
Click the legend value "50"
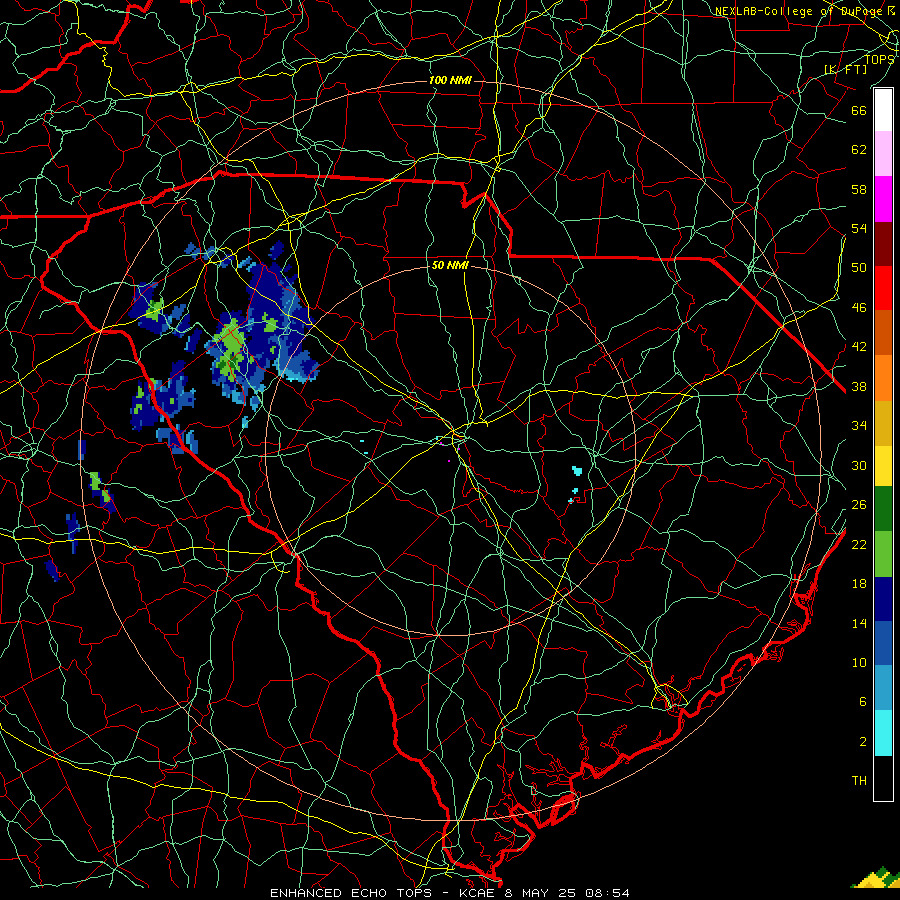coord(859,267)
